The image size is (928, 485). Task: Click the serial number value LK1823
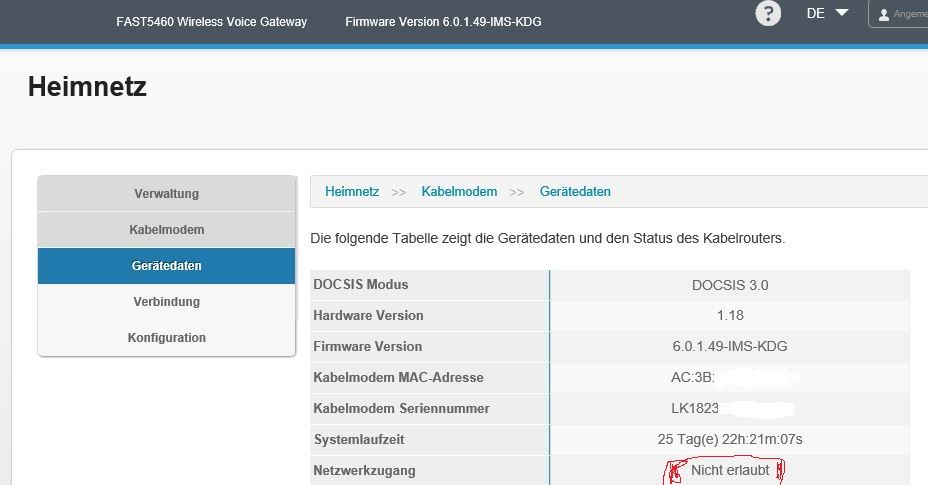click(x=695, y=408)
